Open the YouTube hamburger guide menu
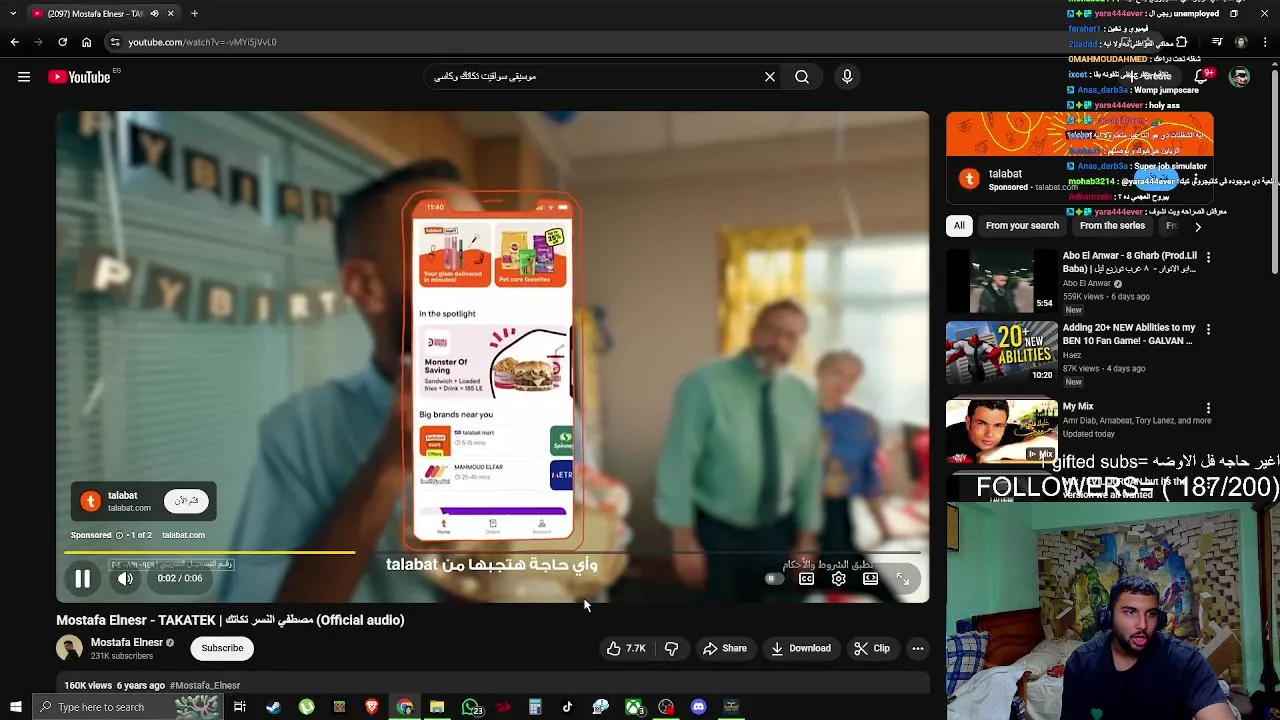 click(24, 77)
